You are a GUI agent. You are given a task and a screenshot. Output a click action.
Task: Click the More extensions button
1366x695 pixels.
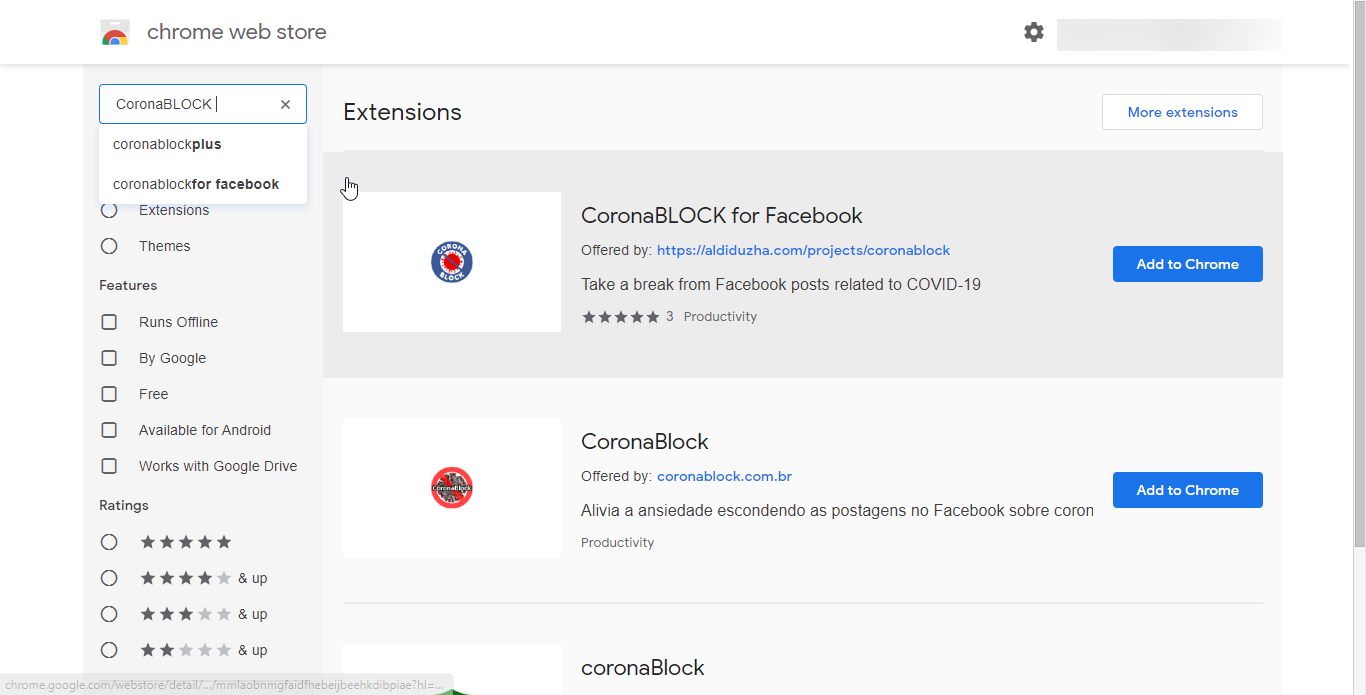click(1182, 112)
